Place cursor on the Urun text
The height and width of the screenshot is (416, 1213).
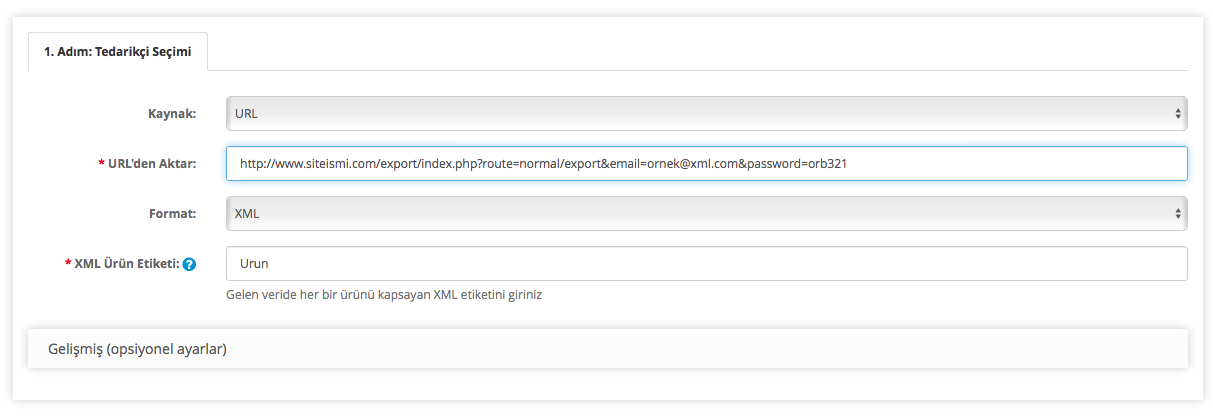255,264
